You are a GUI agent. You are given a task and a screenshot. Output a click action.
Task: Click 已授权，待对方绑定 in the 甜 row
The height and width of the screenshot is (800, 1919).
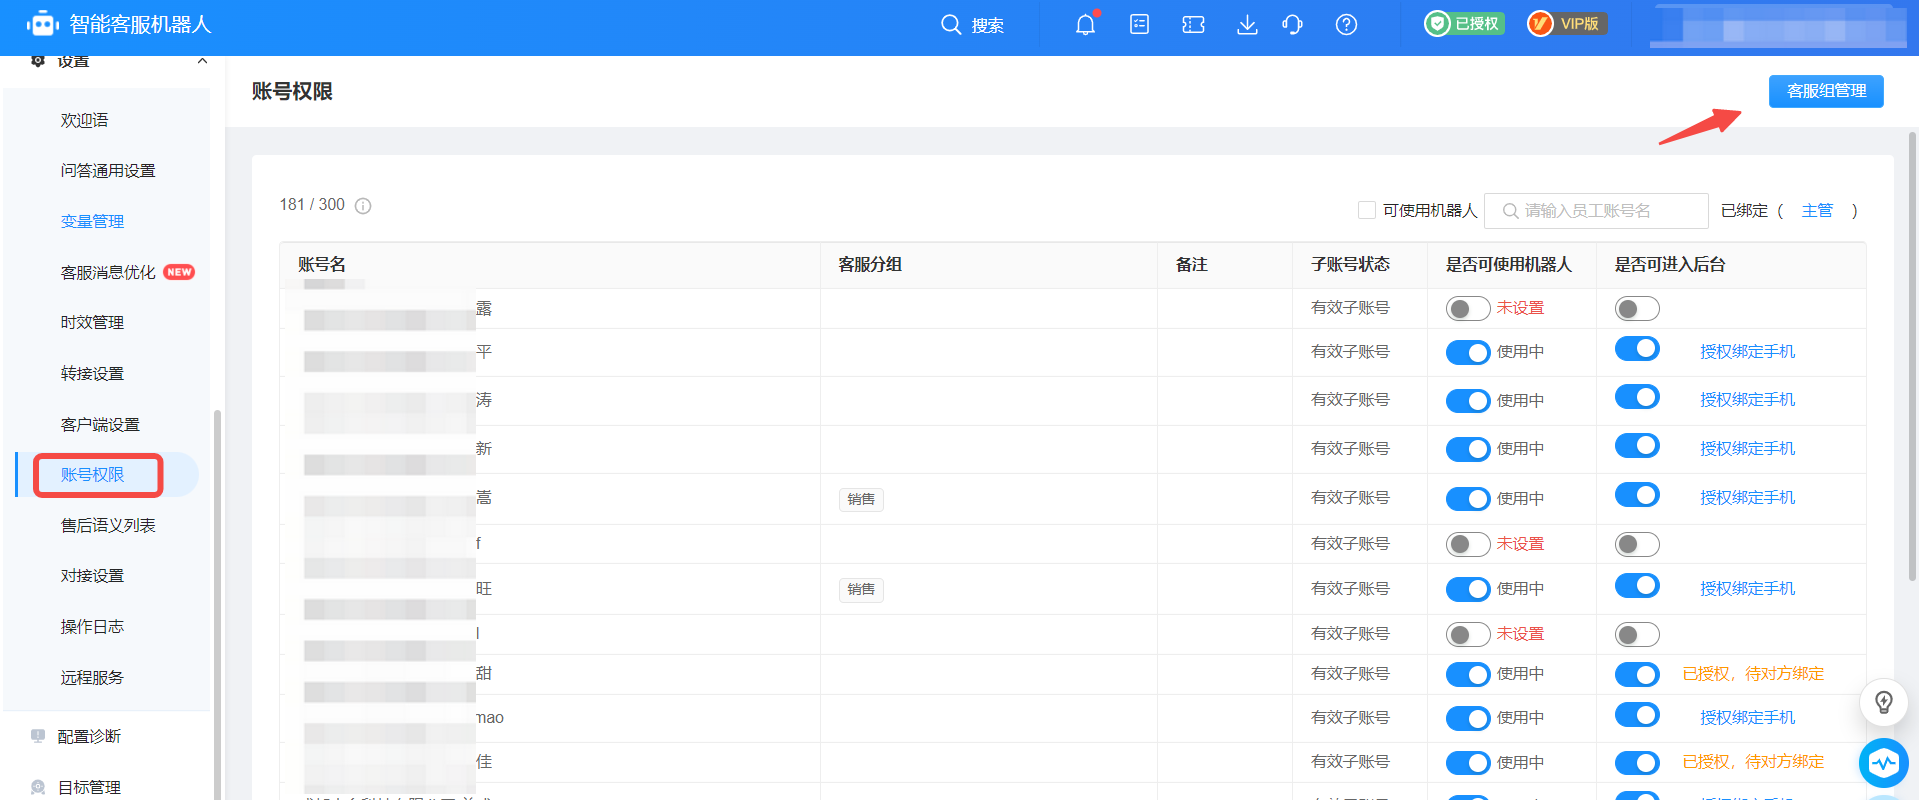click(x=1753, y=674)
